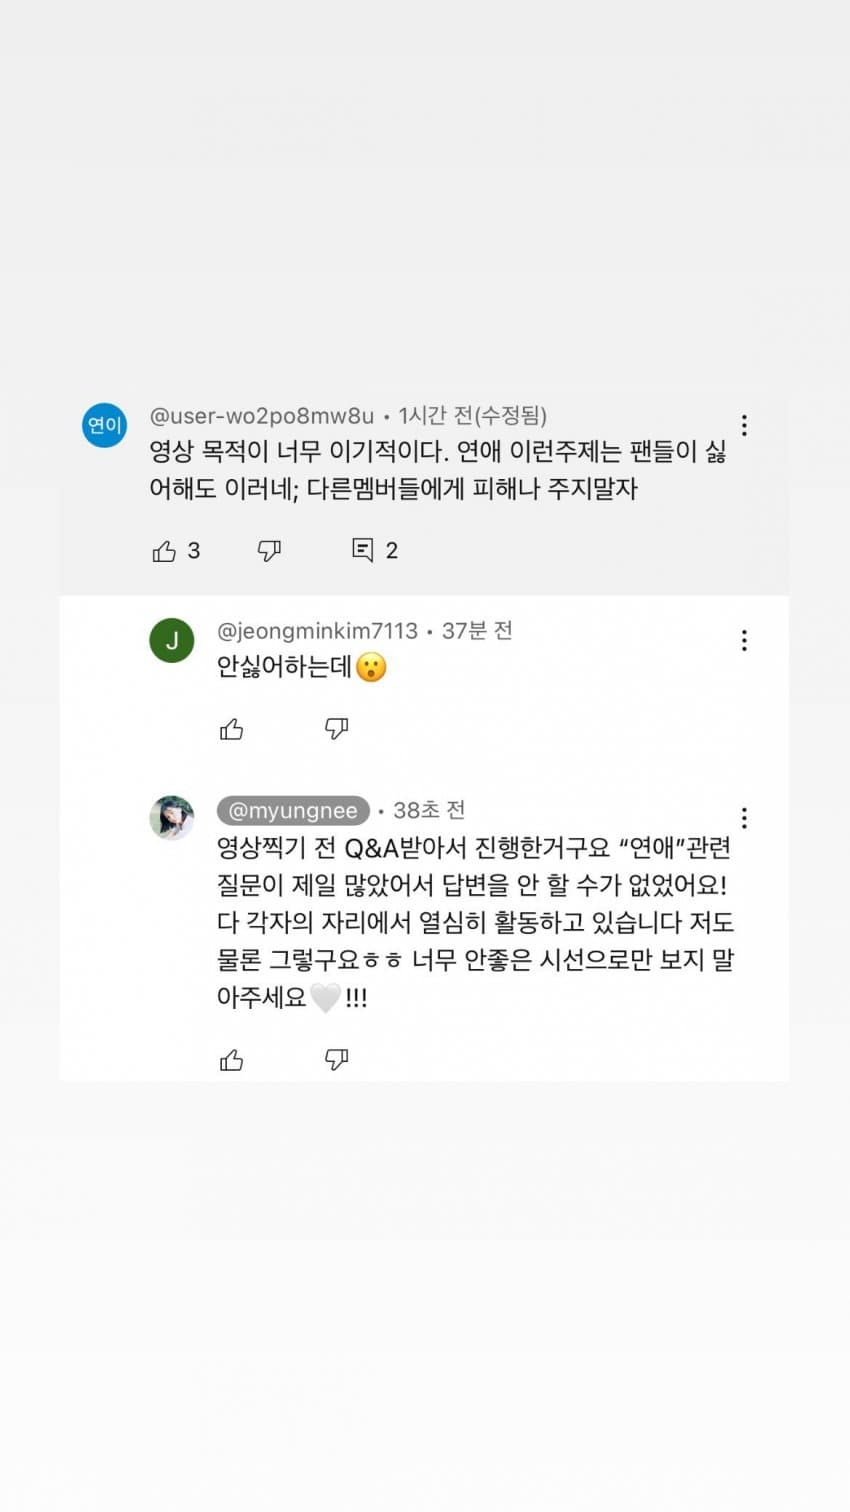Like the comment by @user-wo2po8mw8u

(164, 550)
